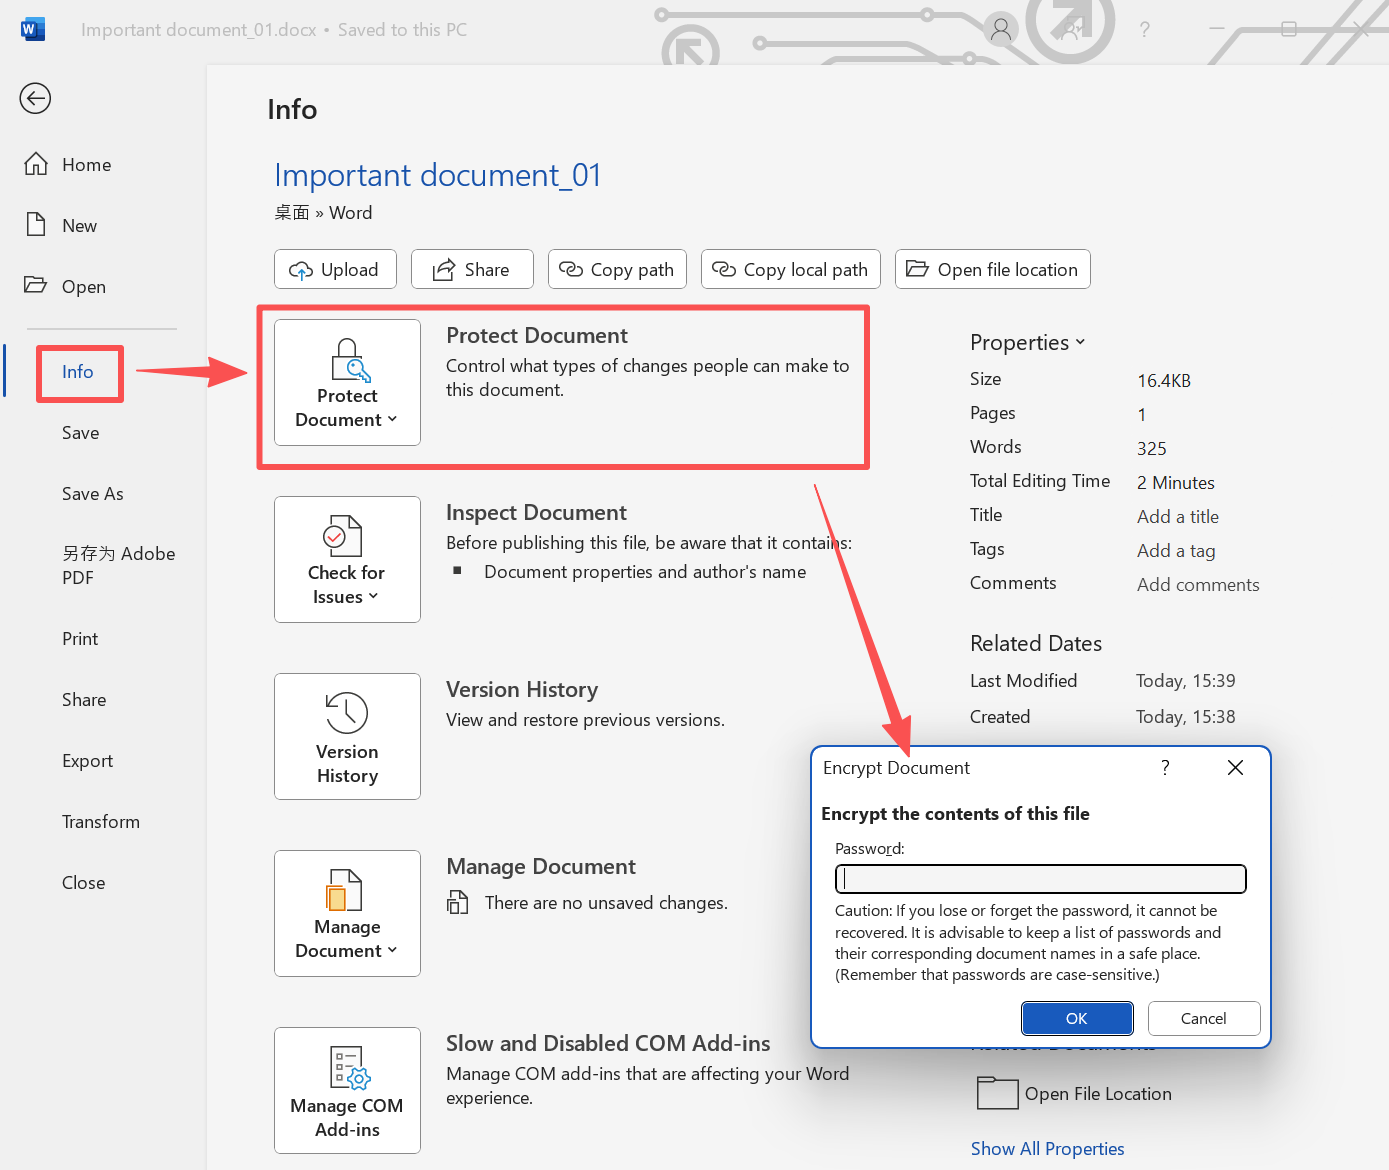Click the Version History clock icon

[347, 713]
